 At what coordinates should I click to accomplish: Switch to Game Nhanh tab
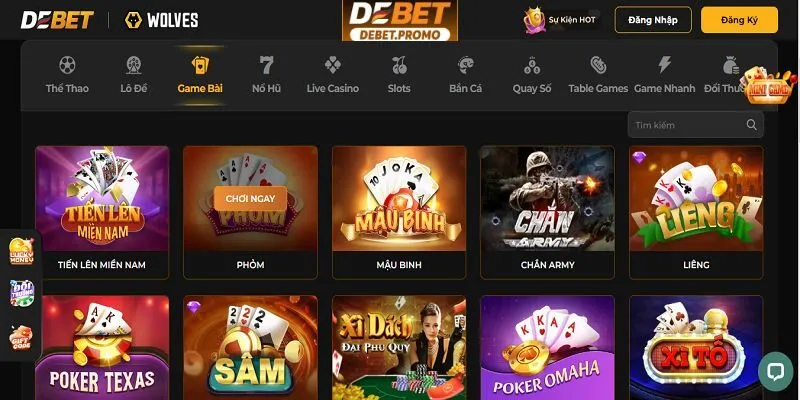tap(664, 75)
